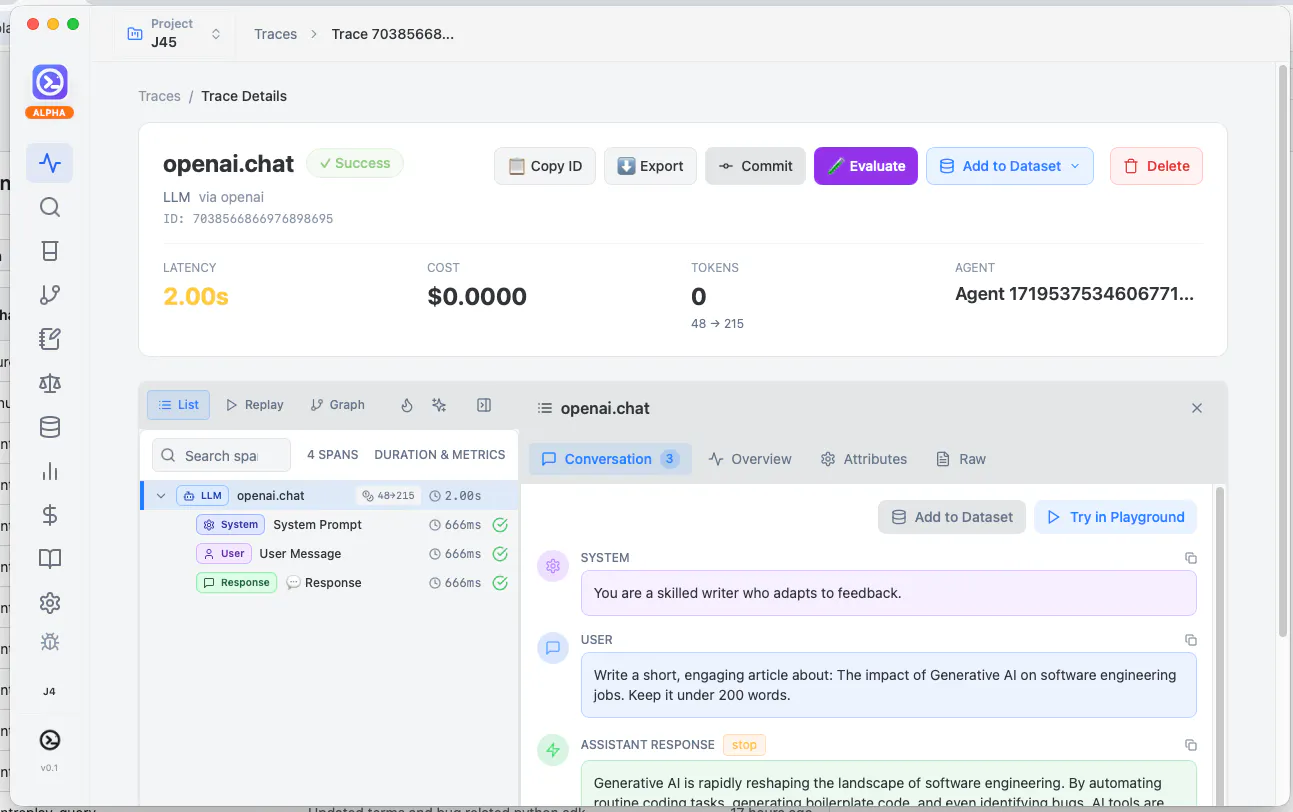Open the beaker experiments icon in sidebar

coord(50,251)
